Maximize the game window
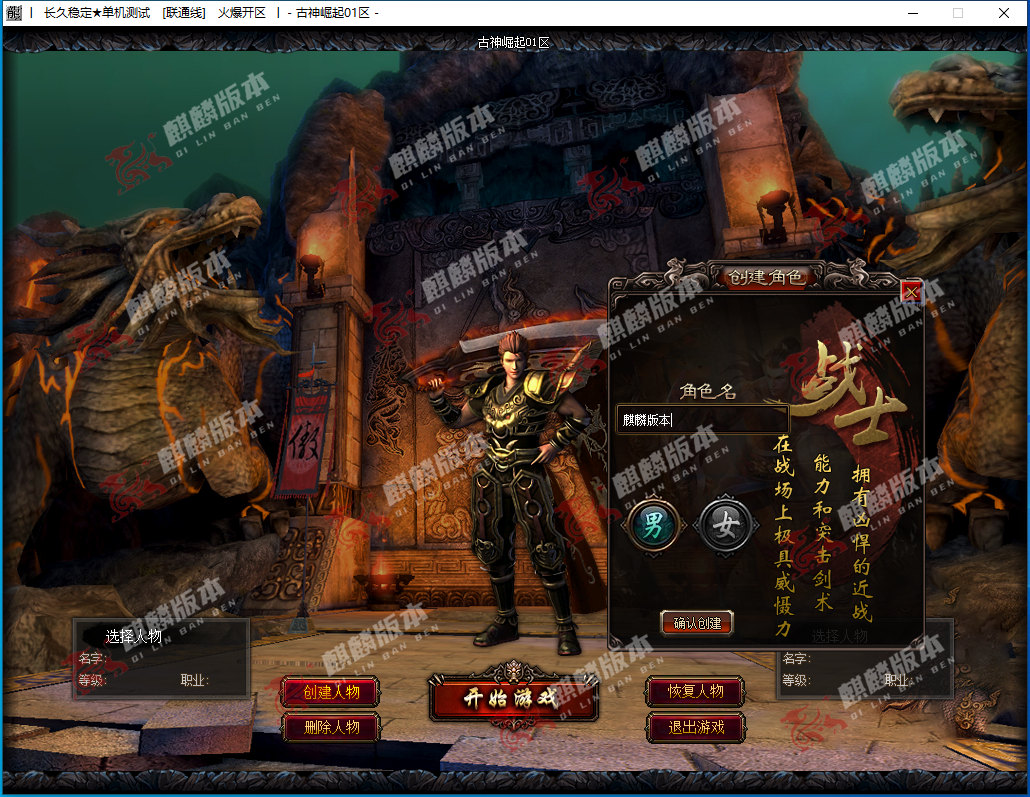 tap(958, 13)
